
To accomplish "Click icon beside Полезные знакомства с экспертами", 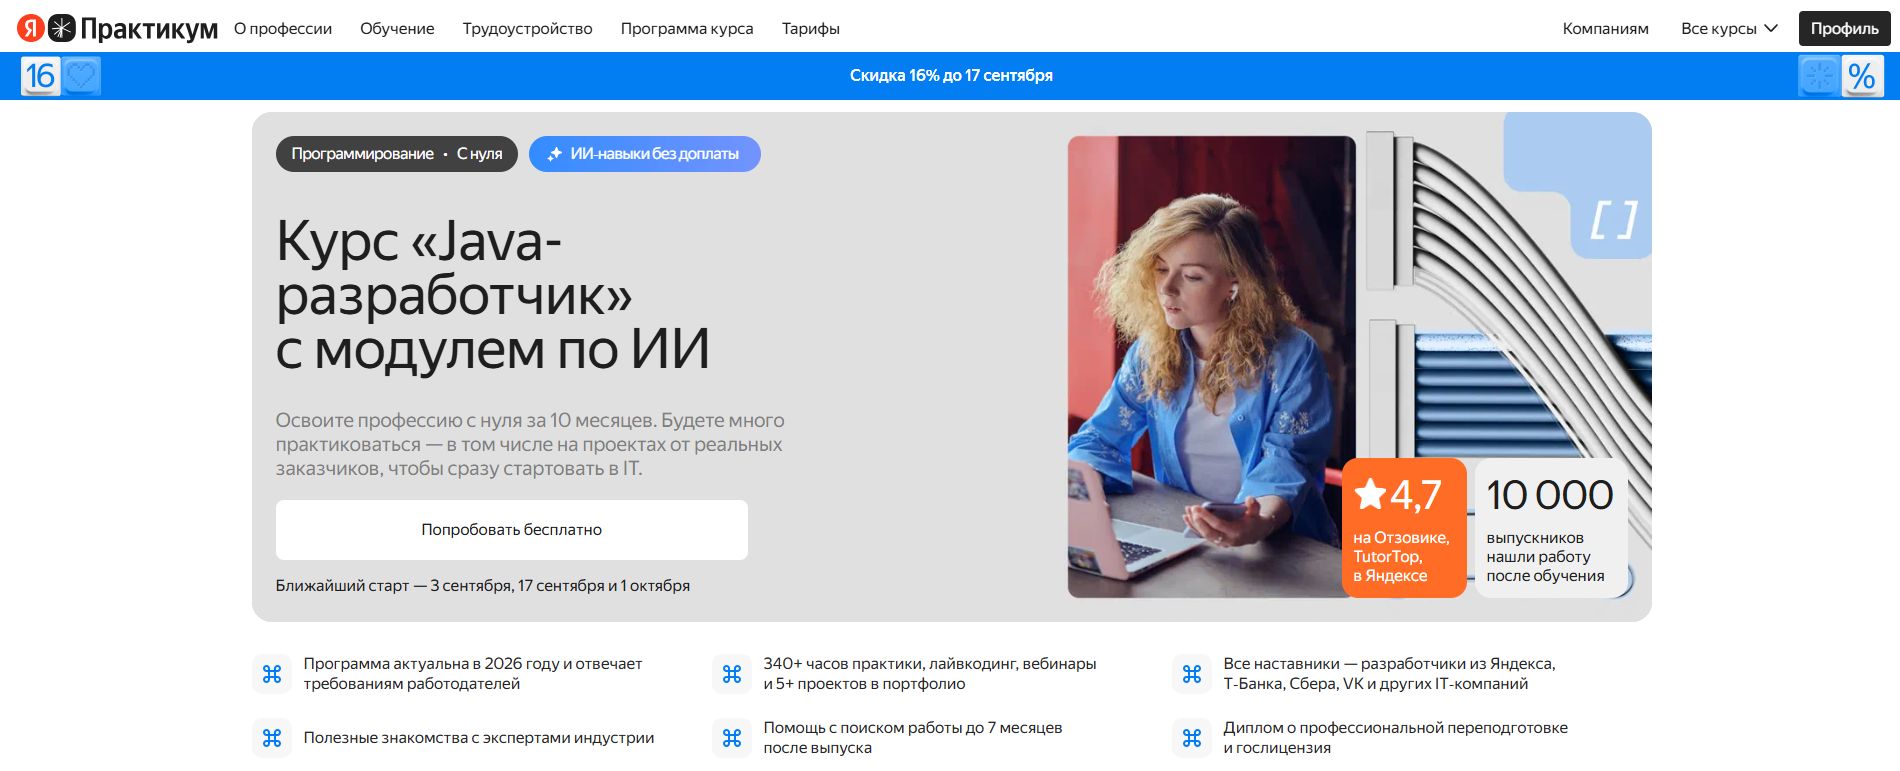I will tap(272, 738).
